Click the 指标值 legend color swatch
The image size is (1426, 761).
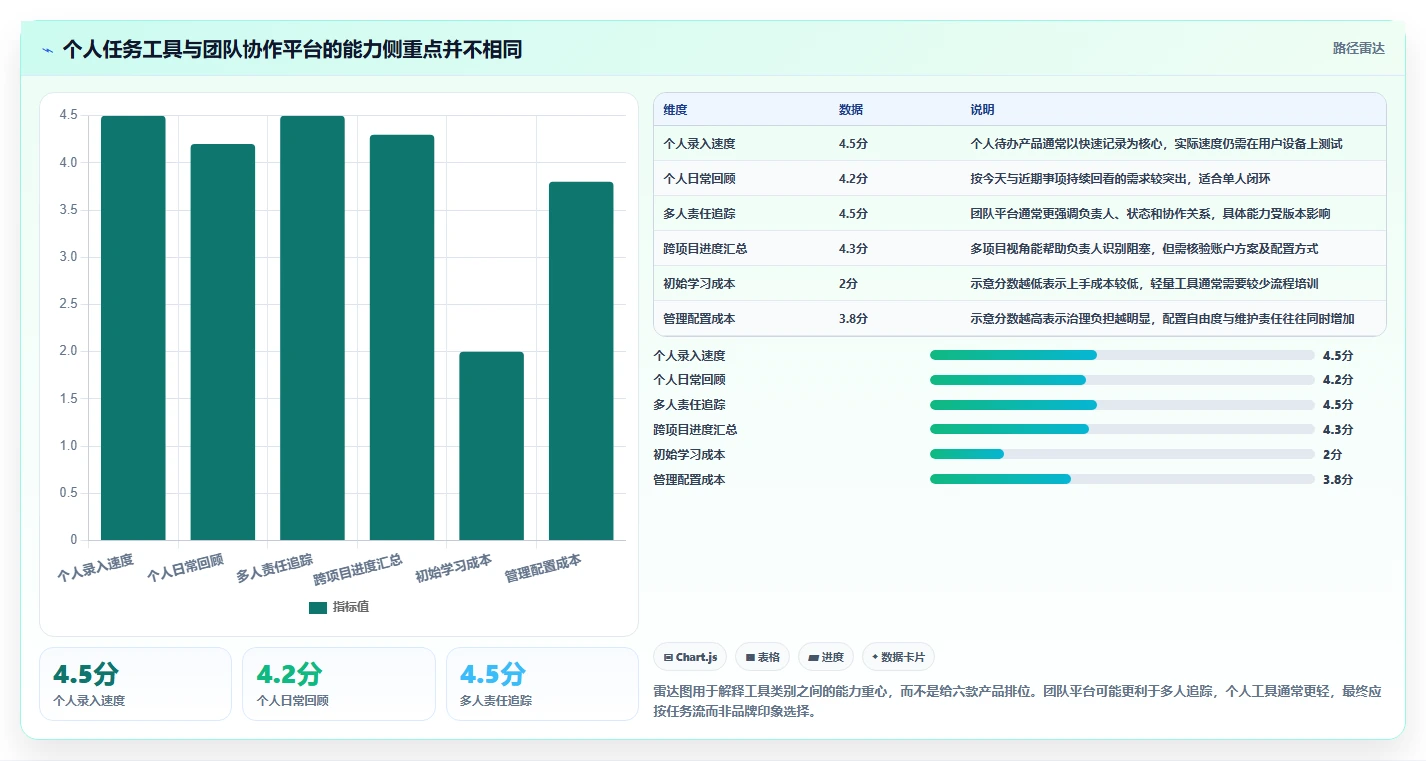pyautogui.click(x=318, y=608)
